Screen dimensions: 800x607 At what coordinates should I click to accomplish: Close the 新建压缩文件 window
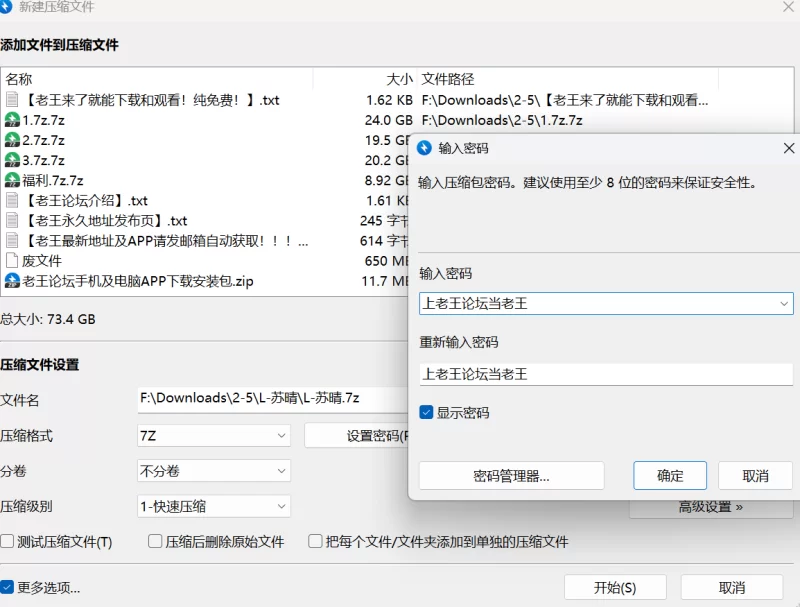(x=788, y=7)
